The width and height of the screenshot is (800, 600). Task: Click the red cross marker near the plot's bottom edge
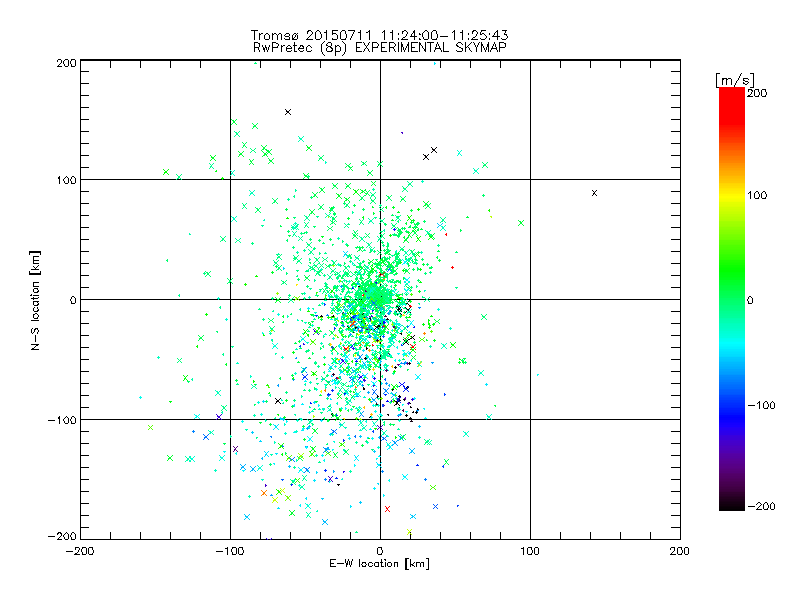tap(387, 509)
